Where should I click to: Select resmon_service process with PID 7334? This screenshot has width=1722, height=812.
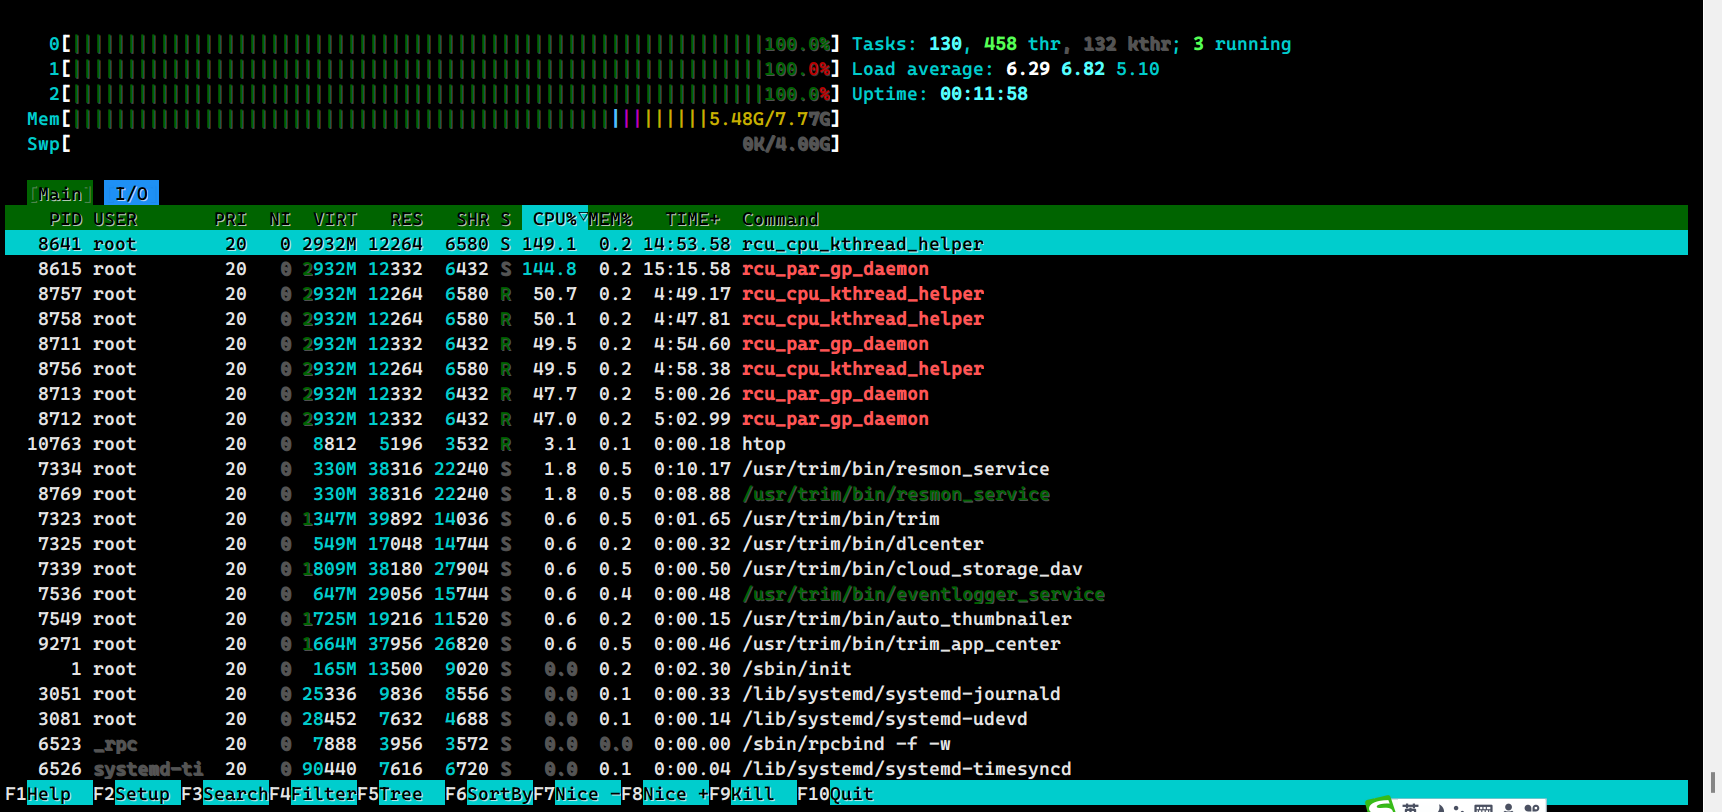point(846,469)
